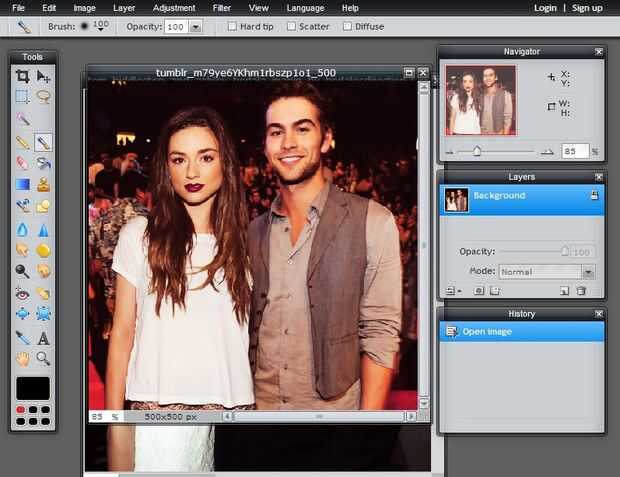
Task: Pick the red preset color swatch
Action: point(20,409)
